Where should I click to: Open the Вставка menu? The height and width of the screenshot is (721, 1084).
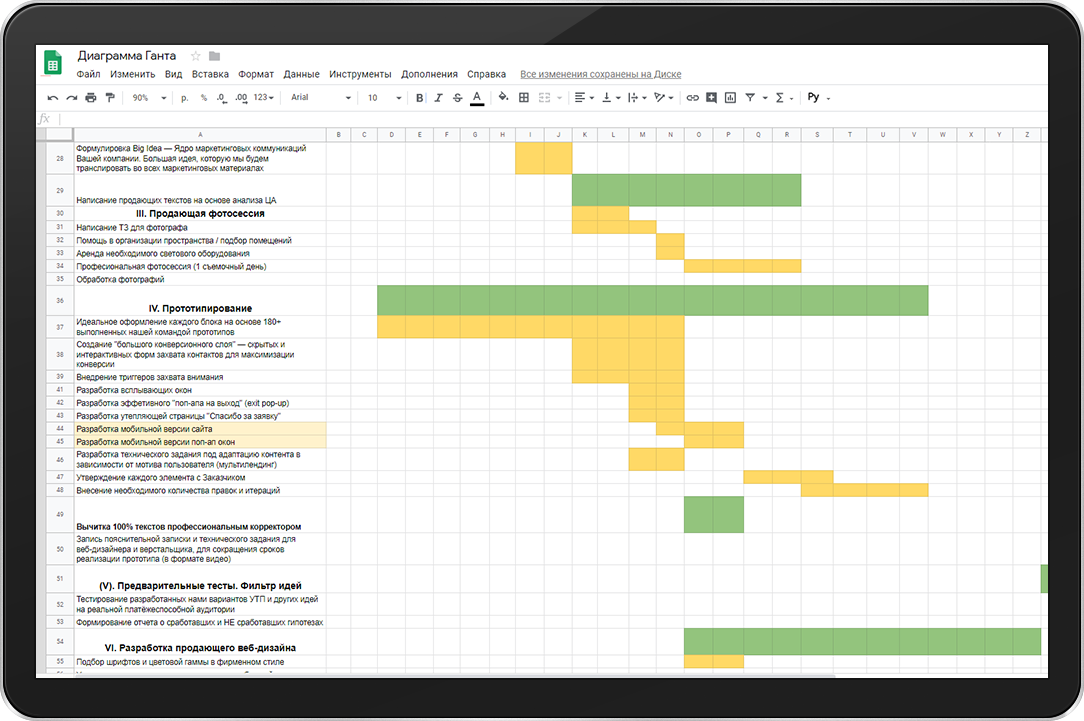(210, 75)
